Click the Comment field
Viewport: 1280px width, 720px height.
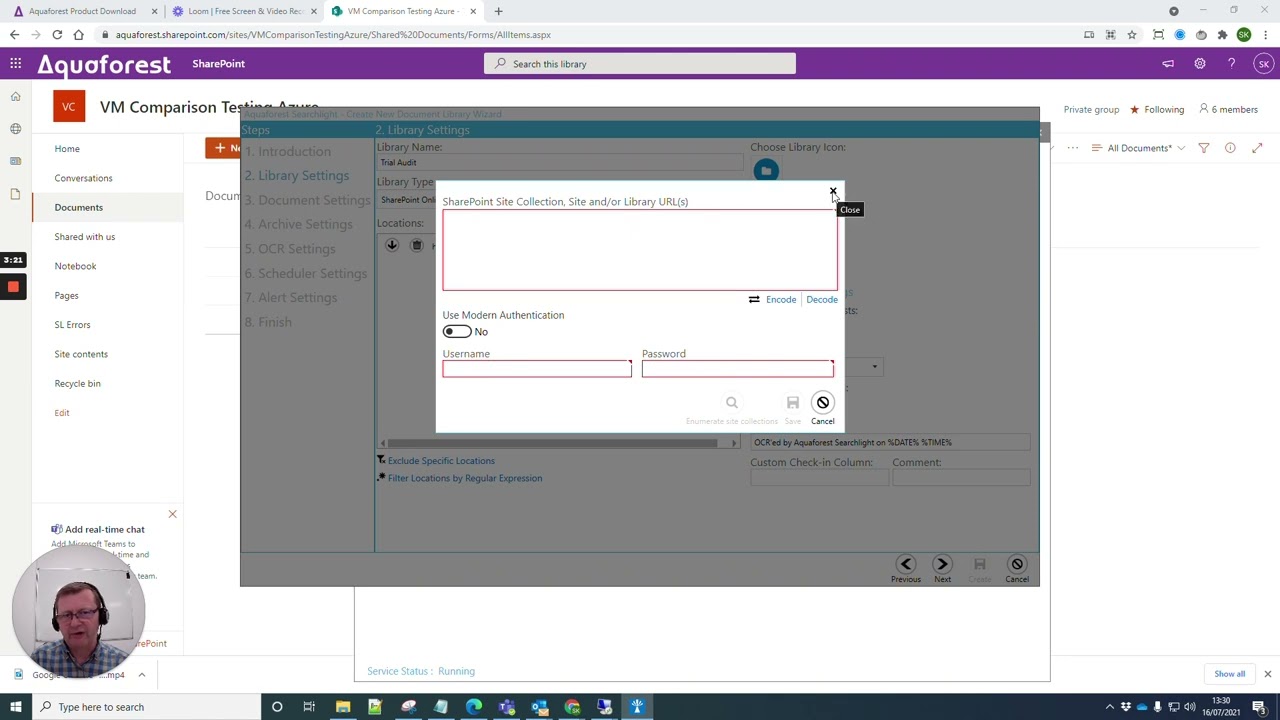point(961,478)
